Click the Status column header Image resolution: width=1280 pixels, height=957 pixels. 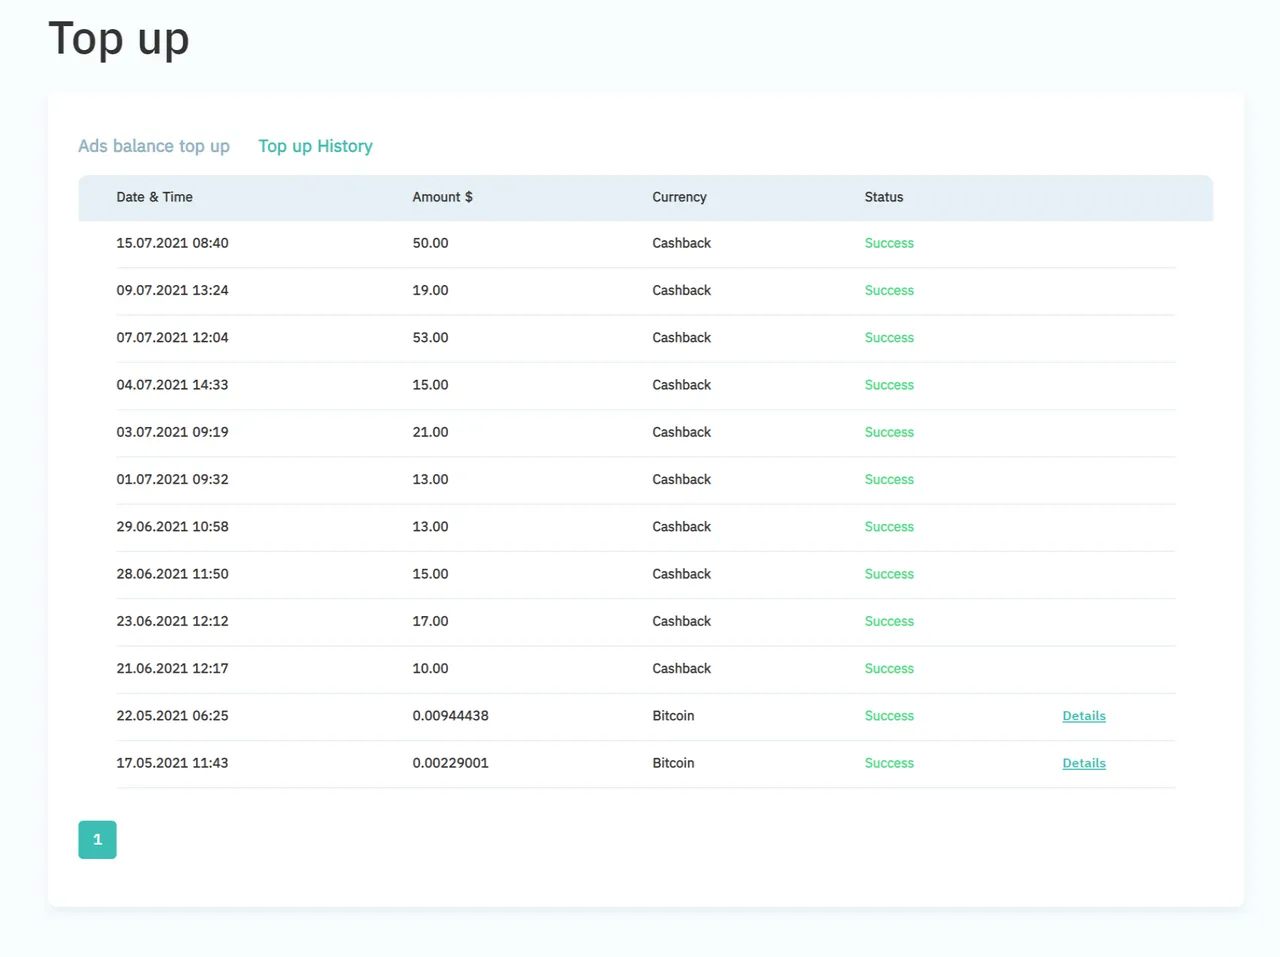[x=884, y=197]
